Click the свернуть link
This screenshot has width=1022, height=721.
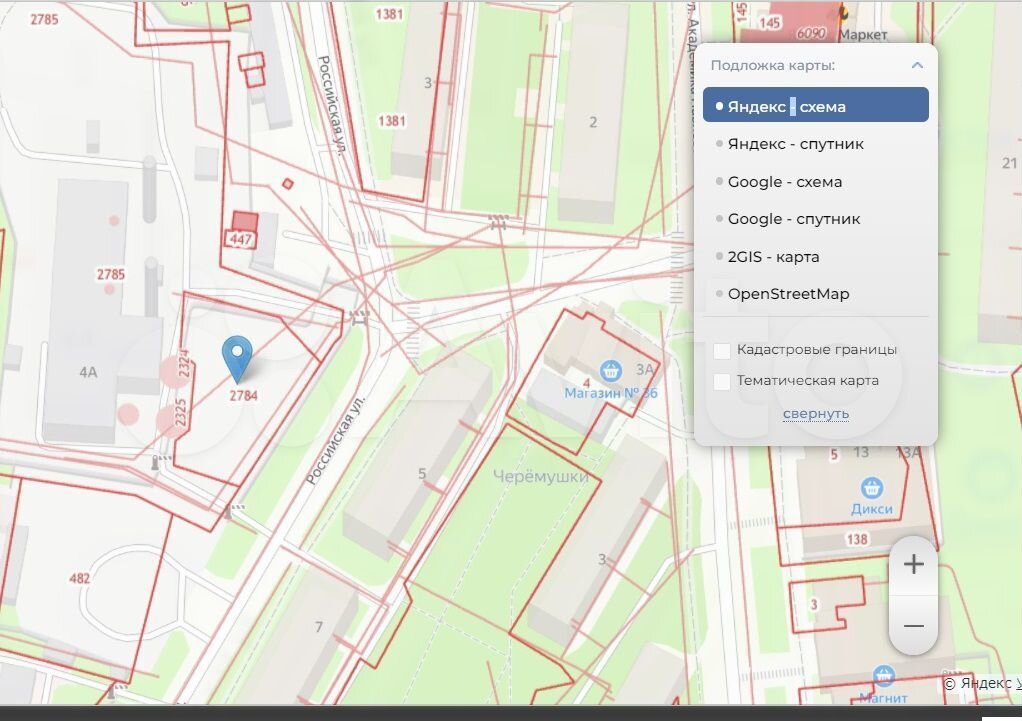pos(815,413)
